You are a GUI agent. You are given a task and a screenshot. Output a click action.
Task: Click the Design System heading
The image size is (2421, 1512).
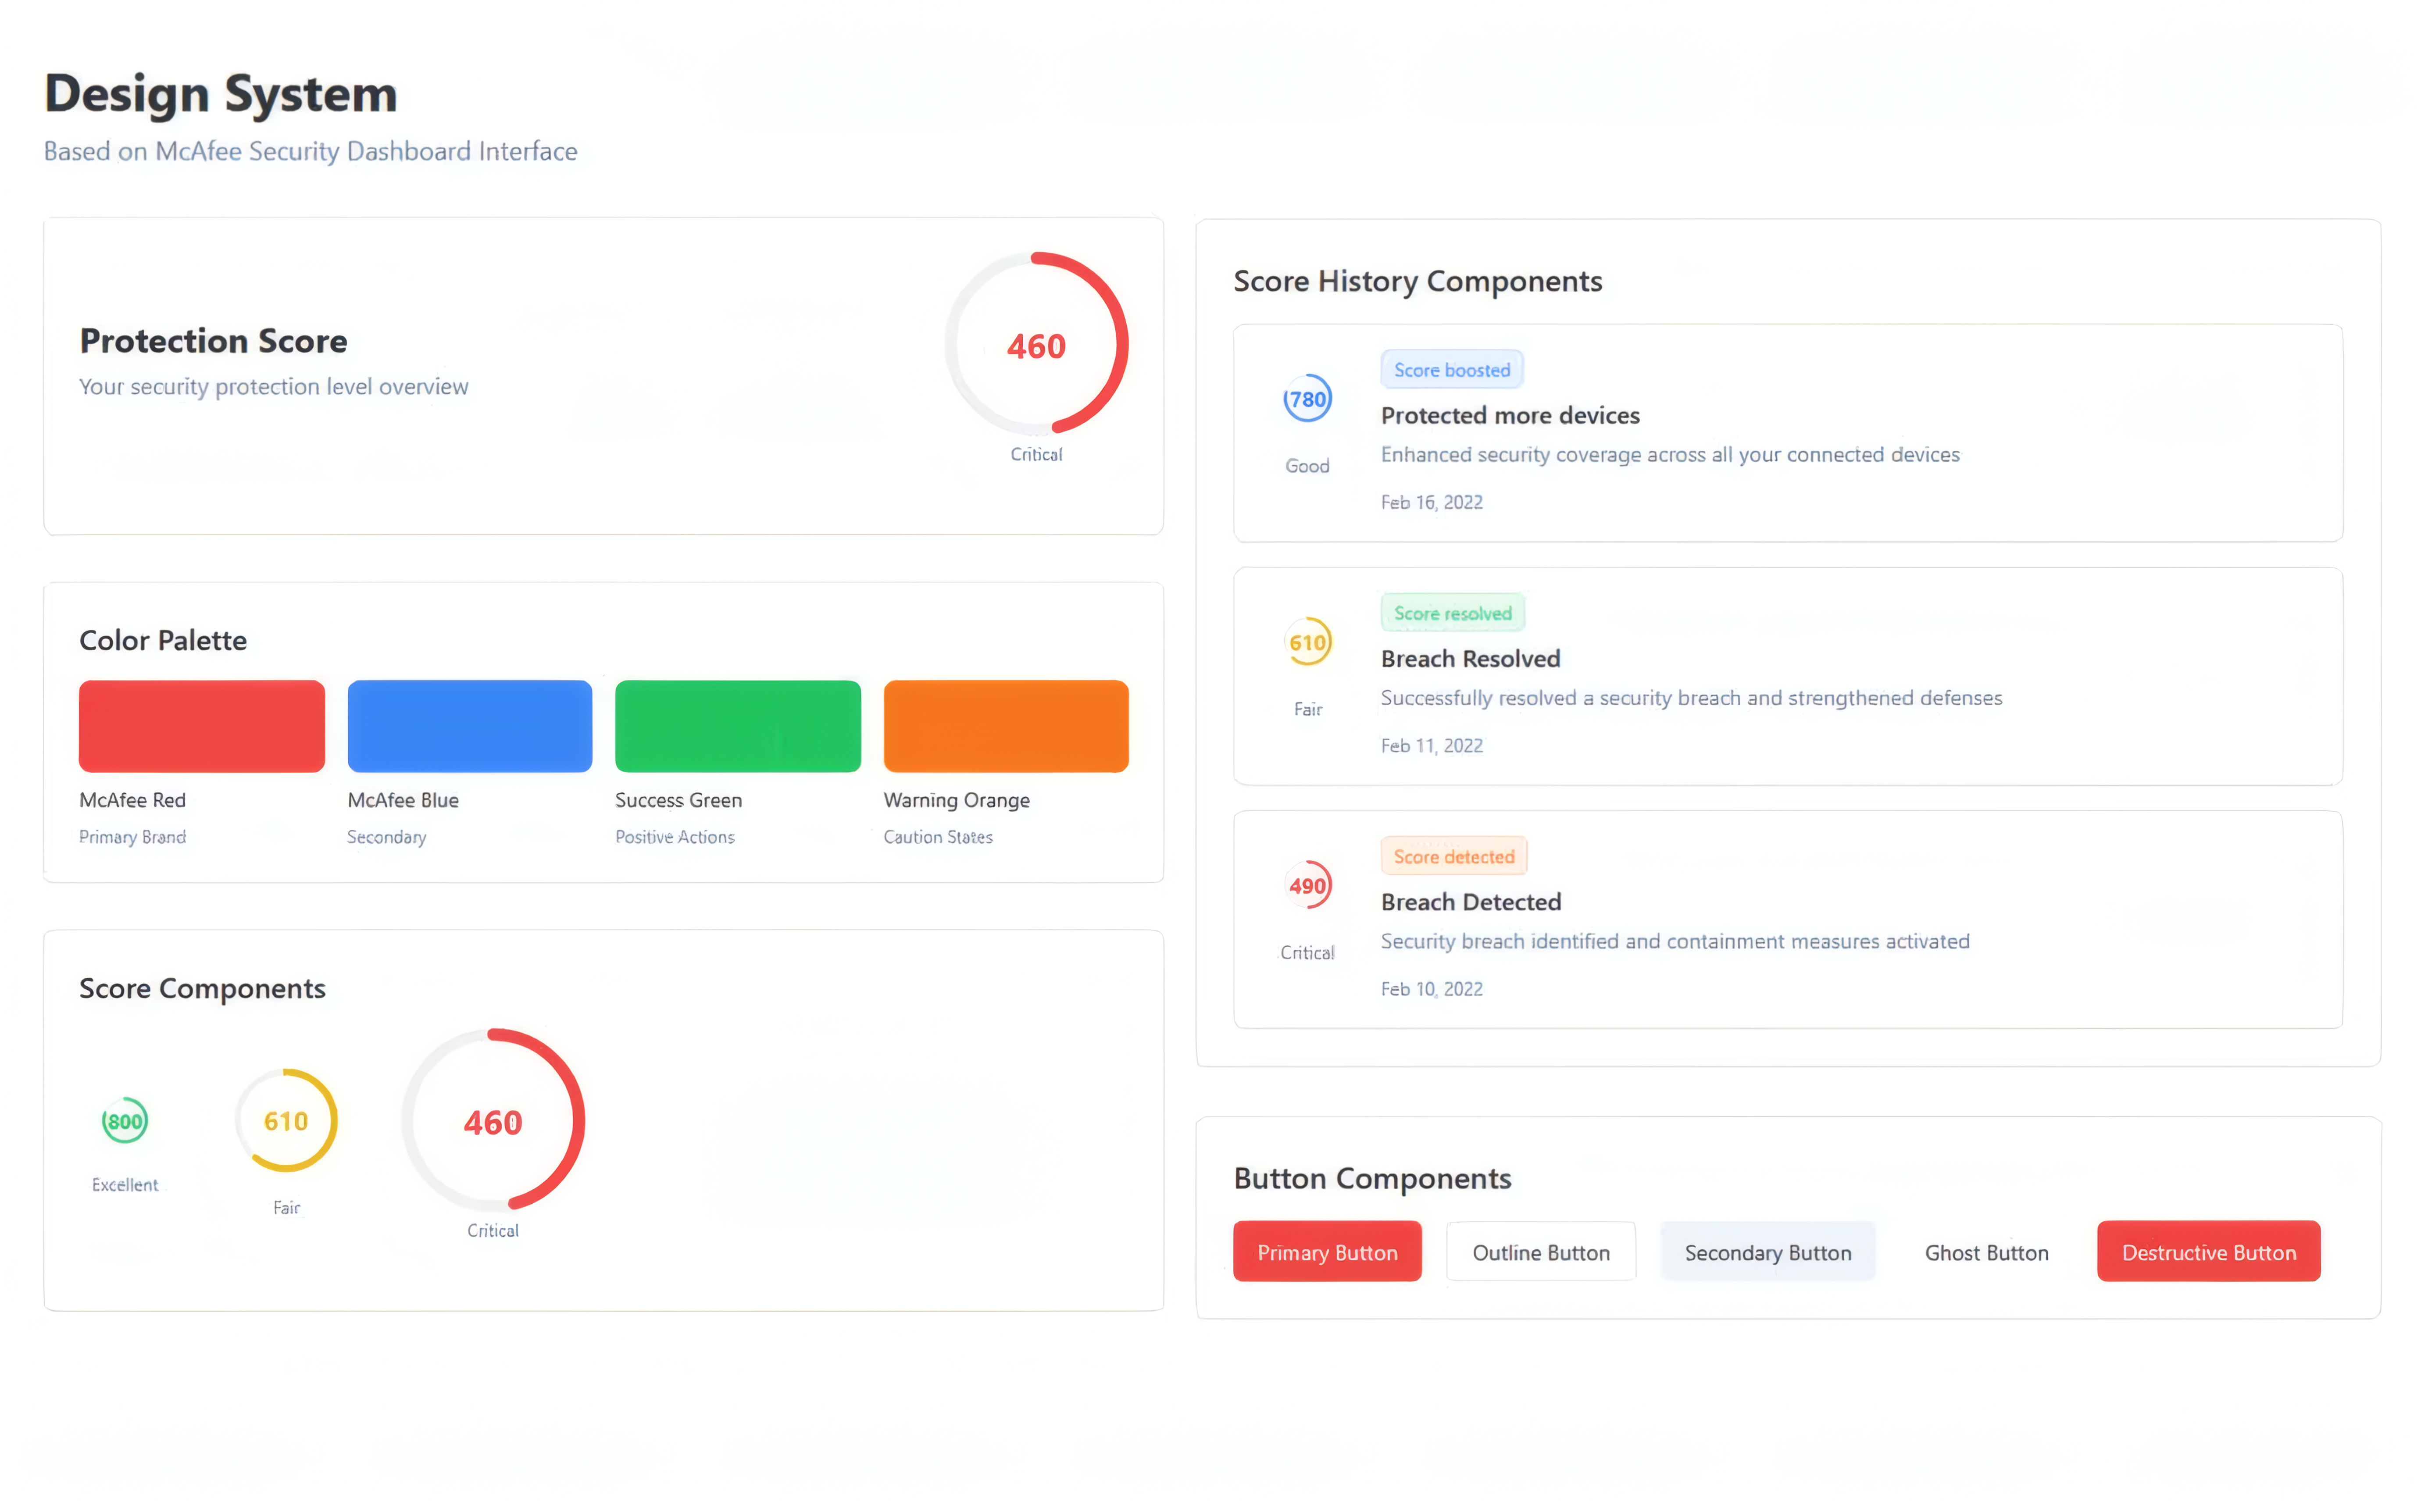[x=220, y=94]
